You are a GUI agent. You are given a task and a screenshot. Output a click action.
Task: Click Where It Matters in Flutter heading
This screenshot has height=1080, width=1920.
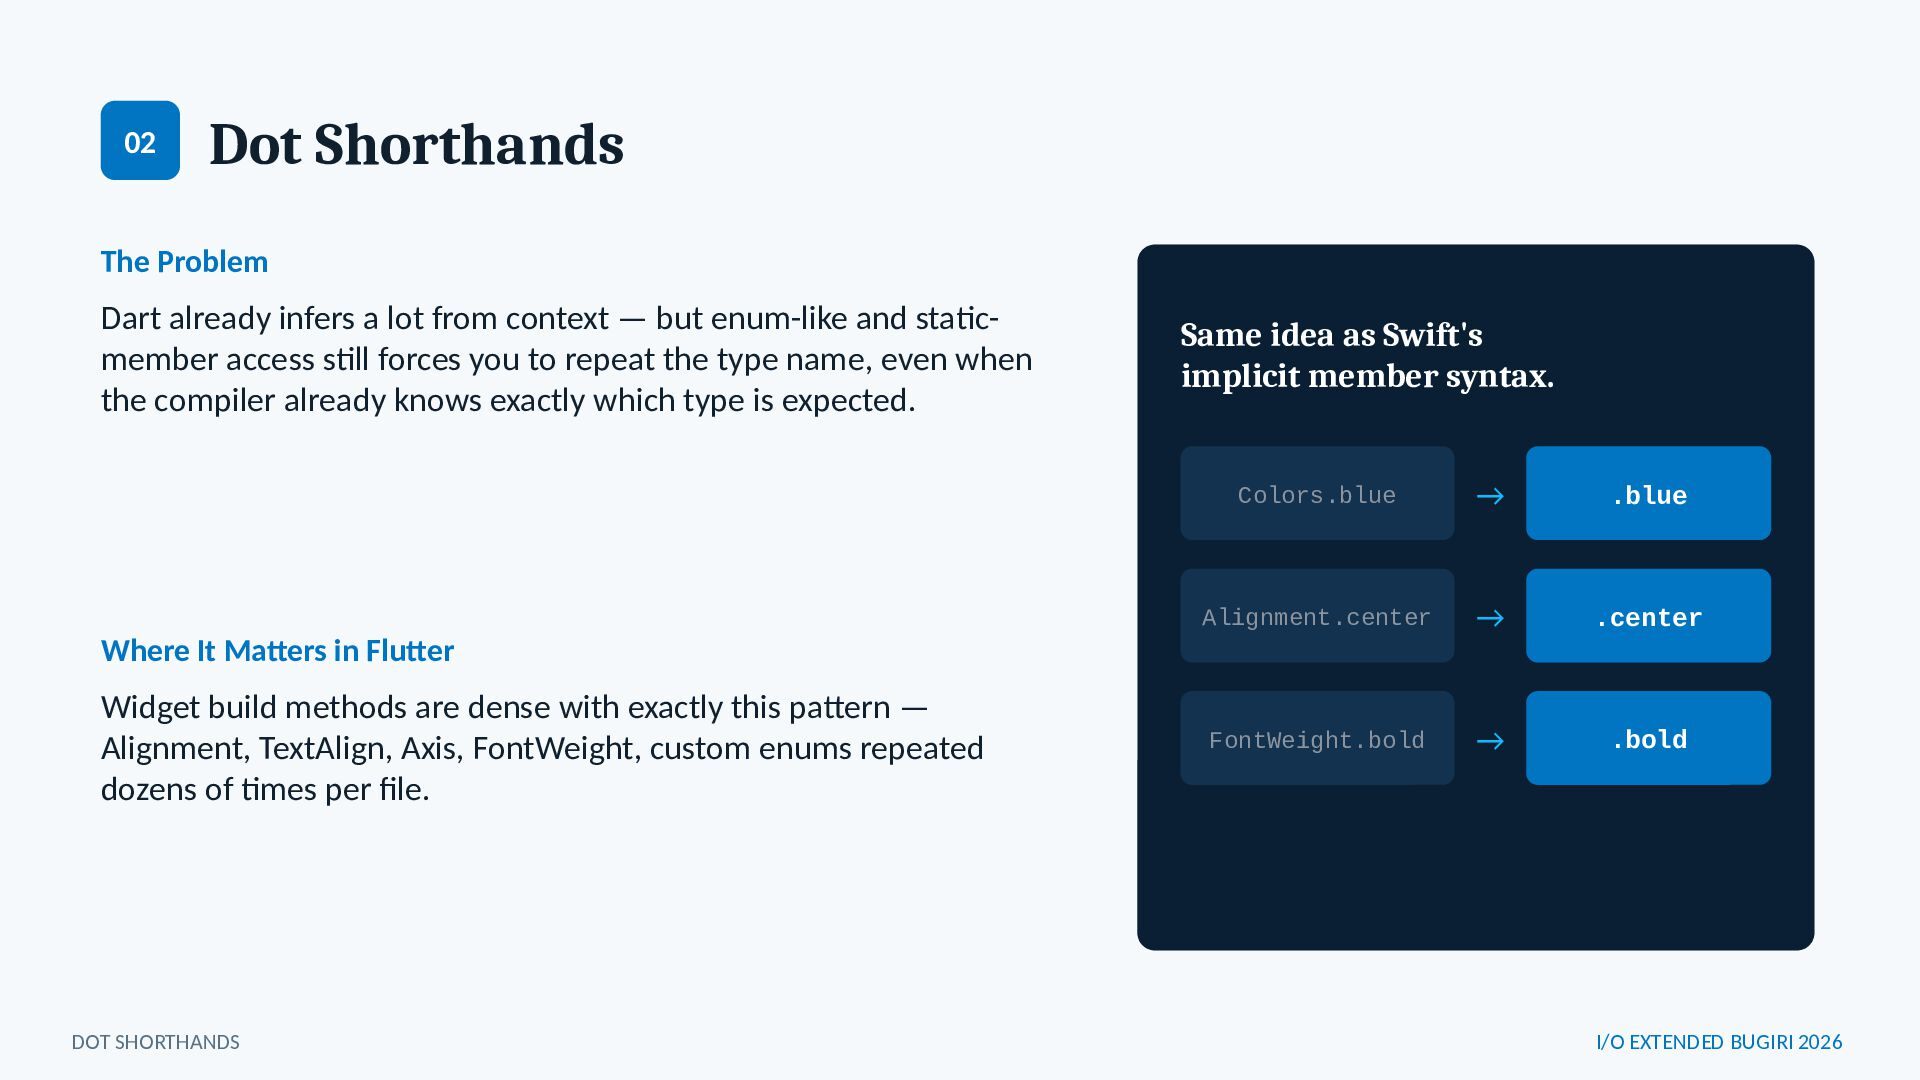pos(277,651)
